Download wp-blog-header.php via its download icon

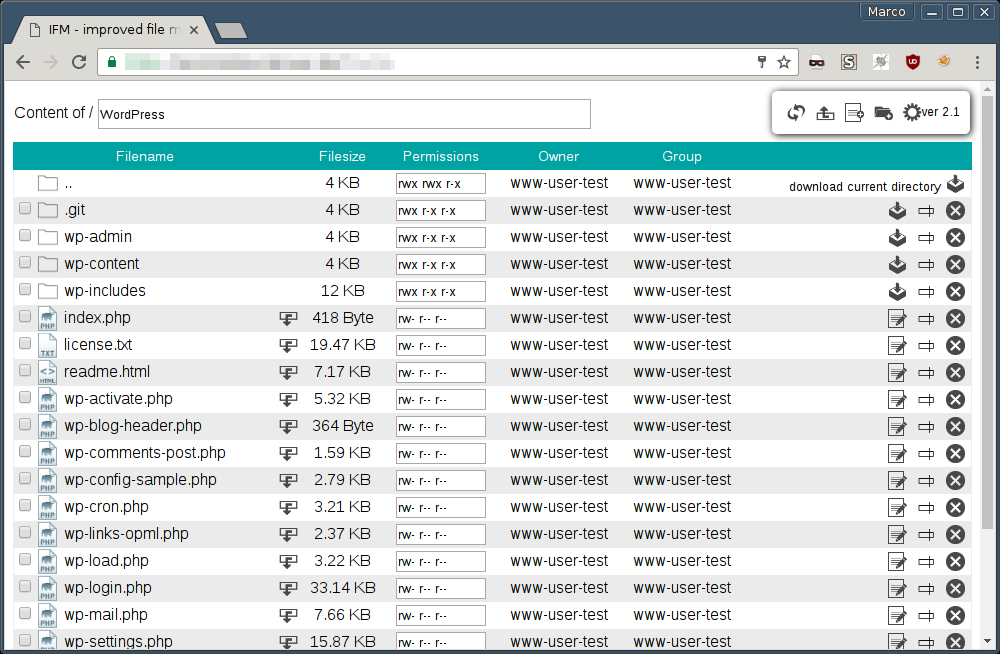[x=288, y=427]
